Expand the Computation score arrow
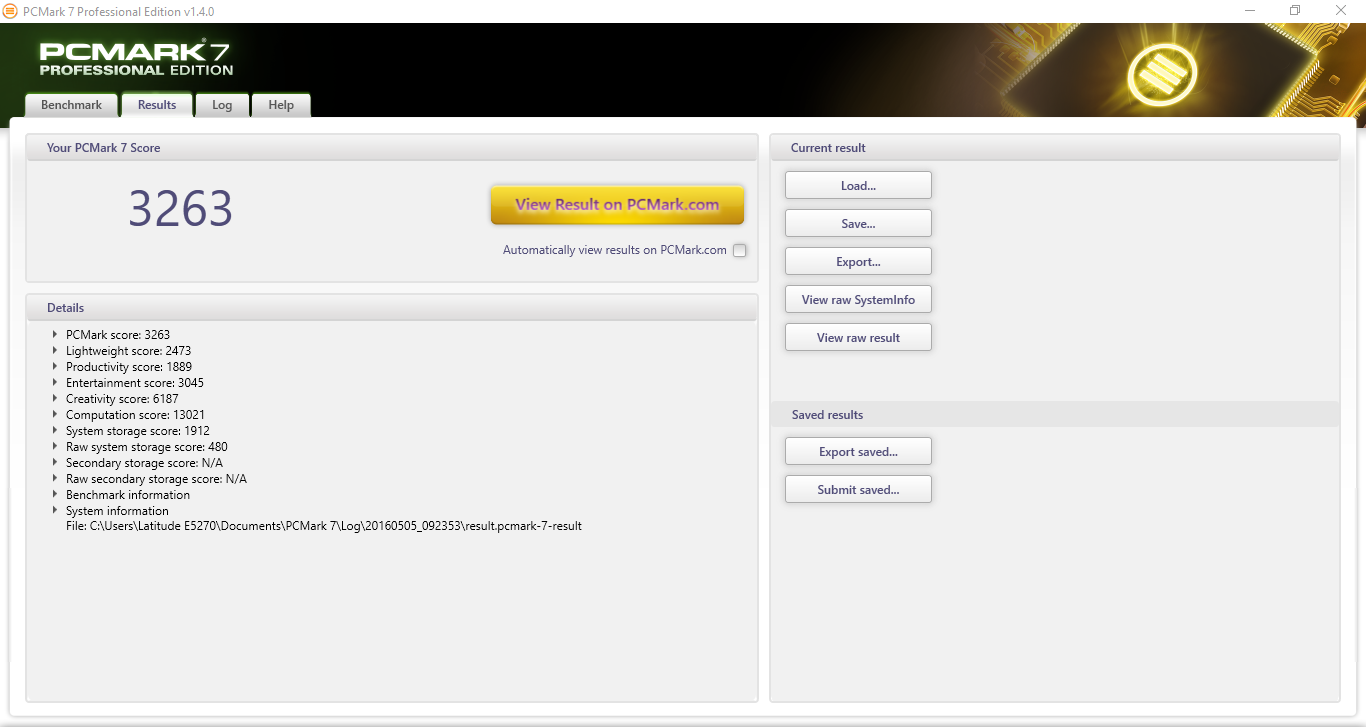This screenshot has width=1366, height=727. [55, 414]
